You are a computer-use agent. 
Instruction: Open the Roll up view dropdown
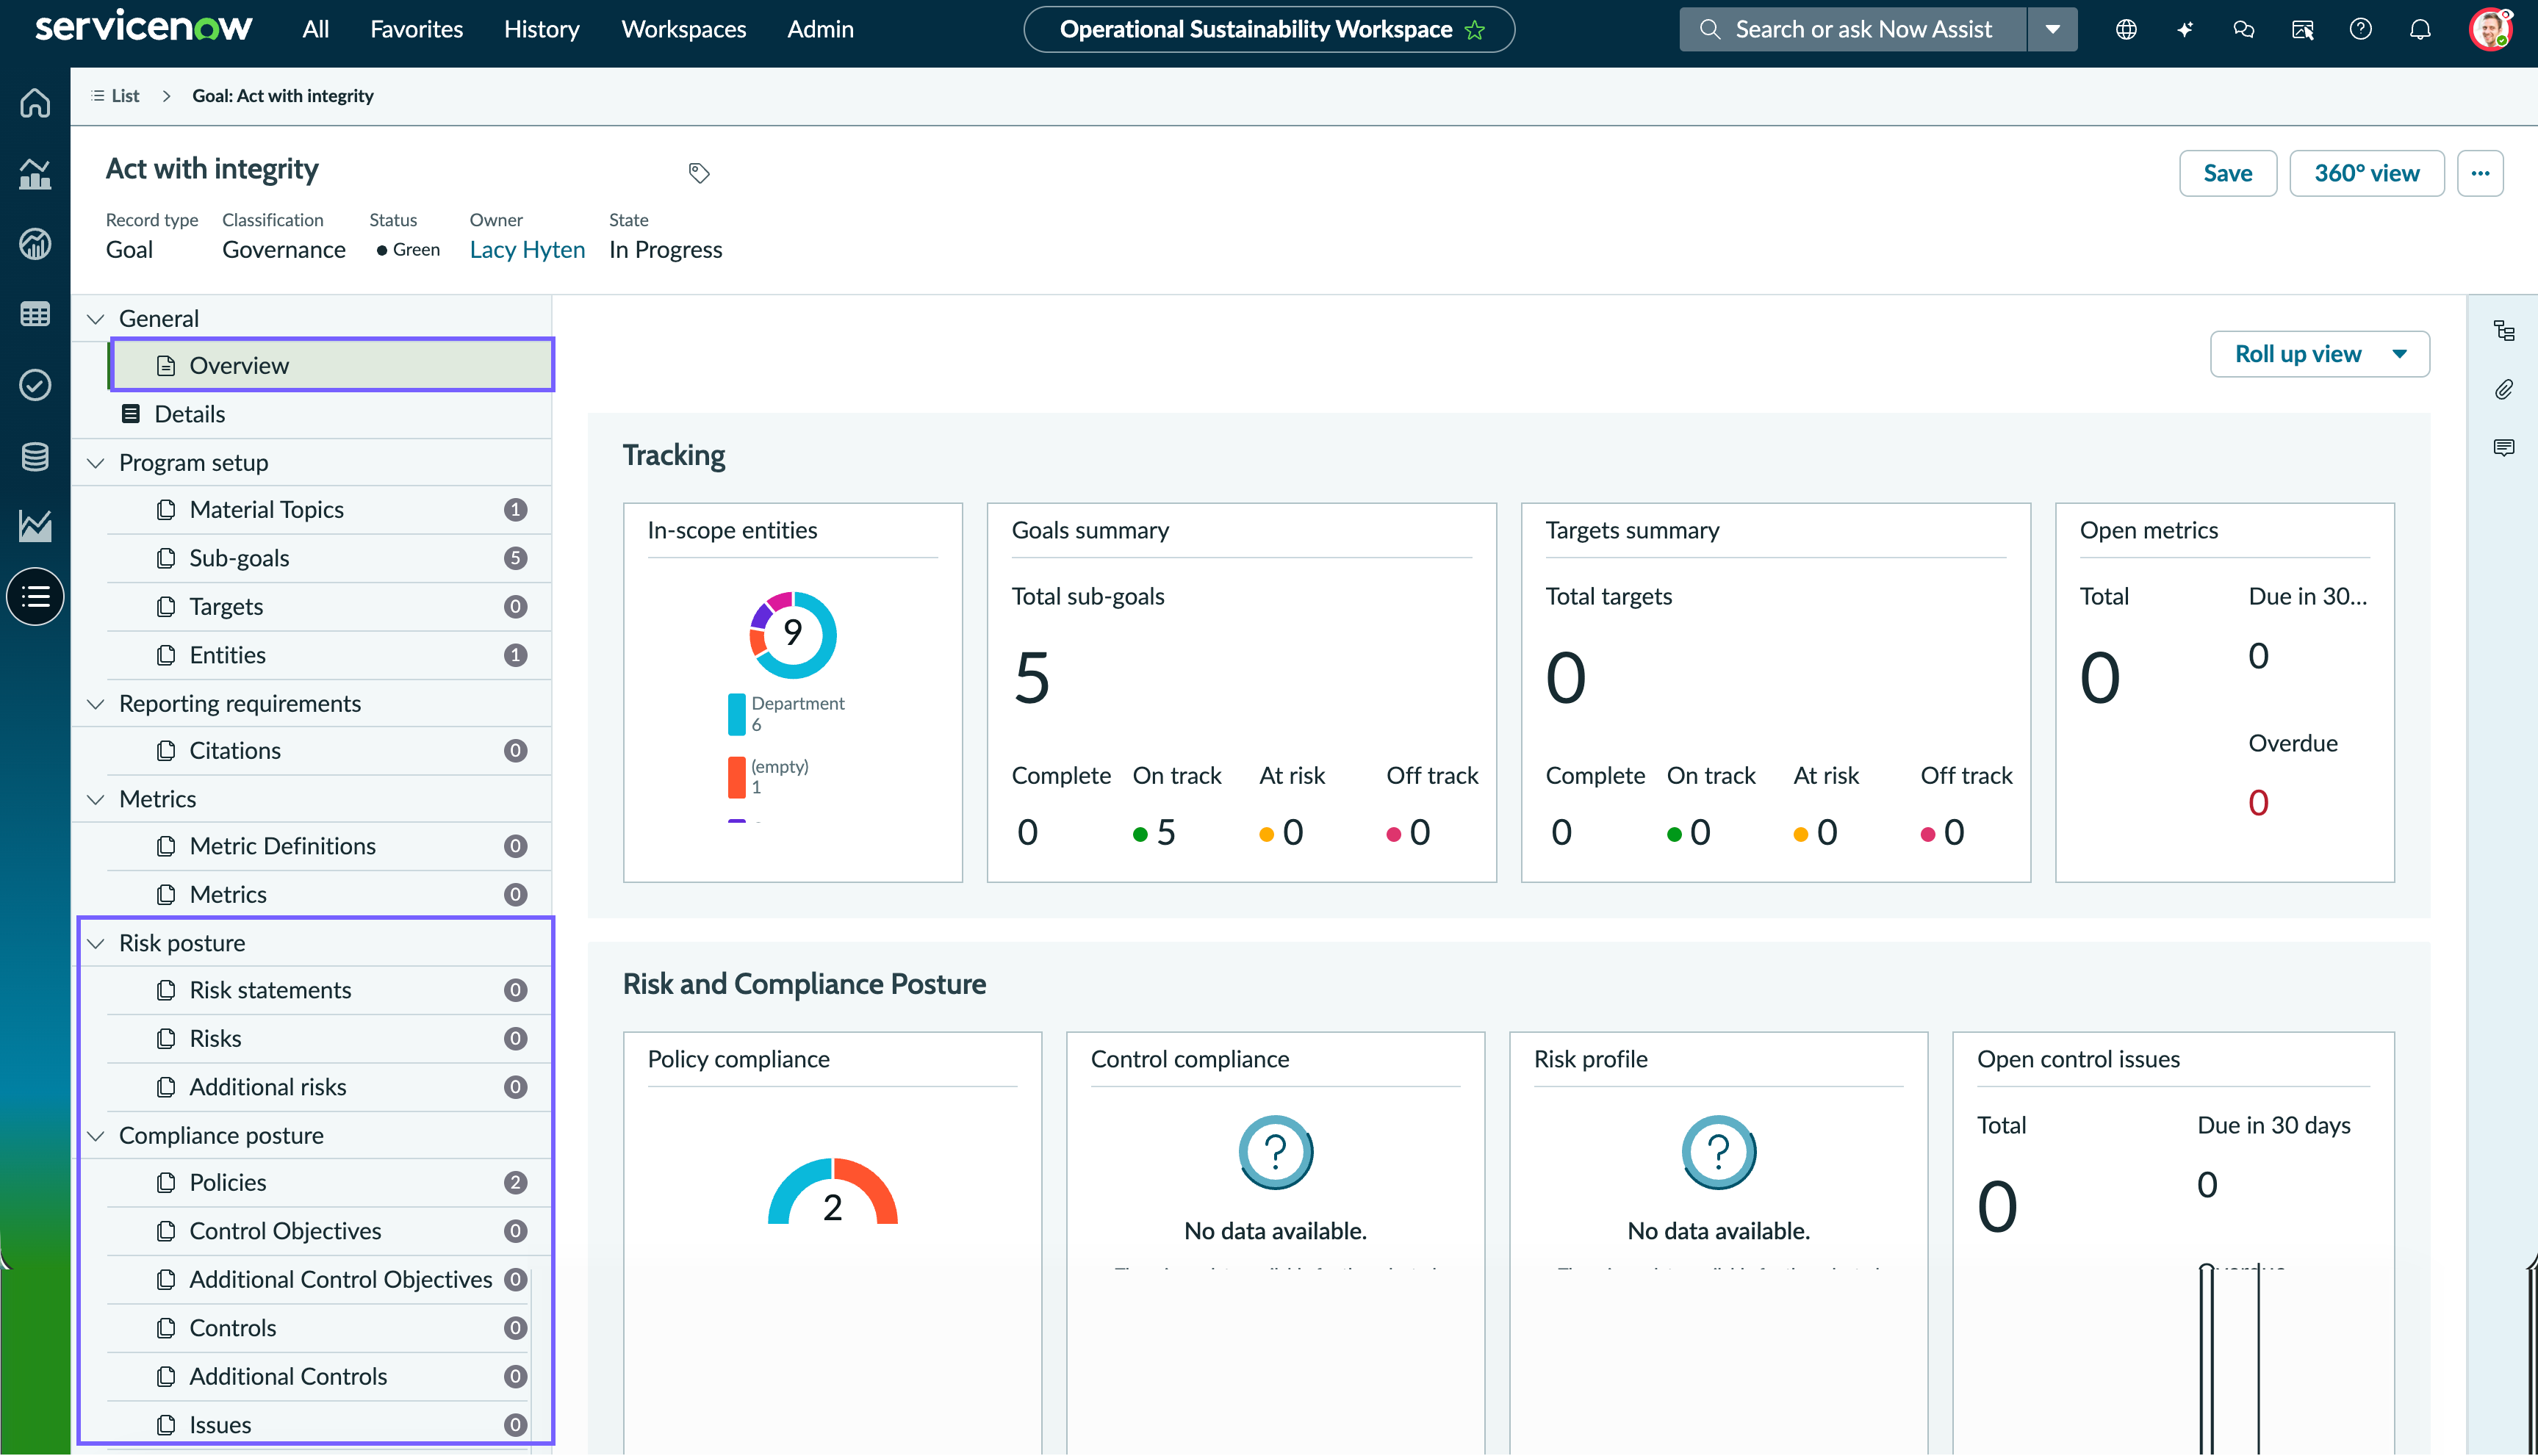click(2319, 354)
